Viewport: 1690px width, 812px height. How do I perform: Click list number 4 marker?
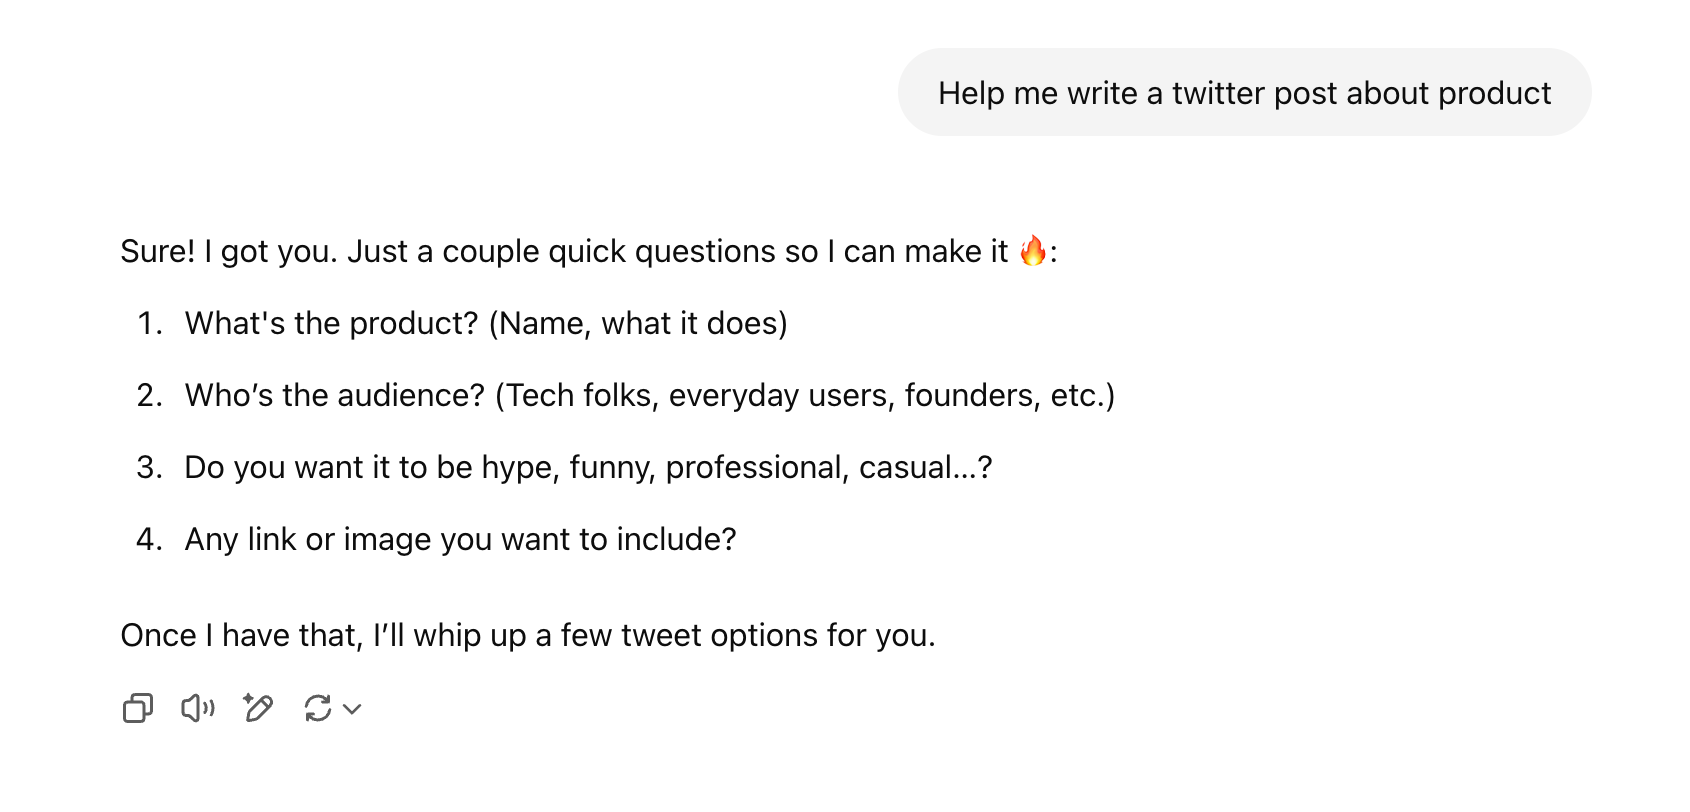point(149,539)
